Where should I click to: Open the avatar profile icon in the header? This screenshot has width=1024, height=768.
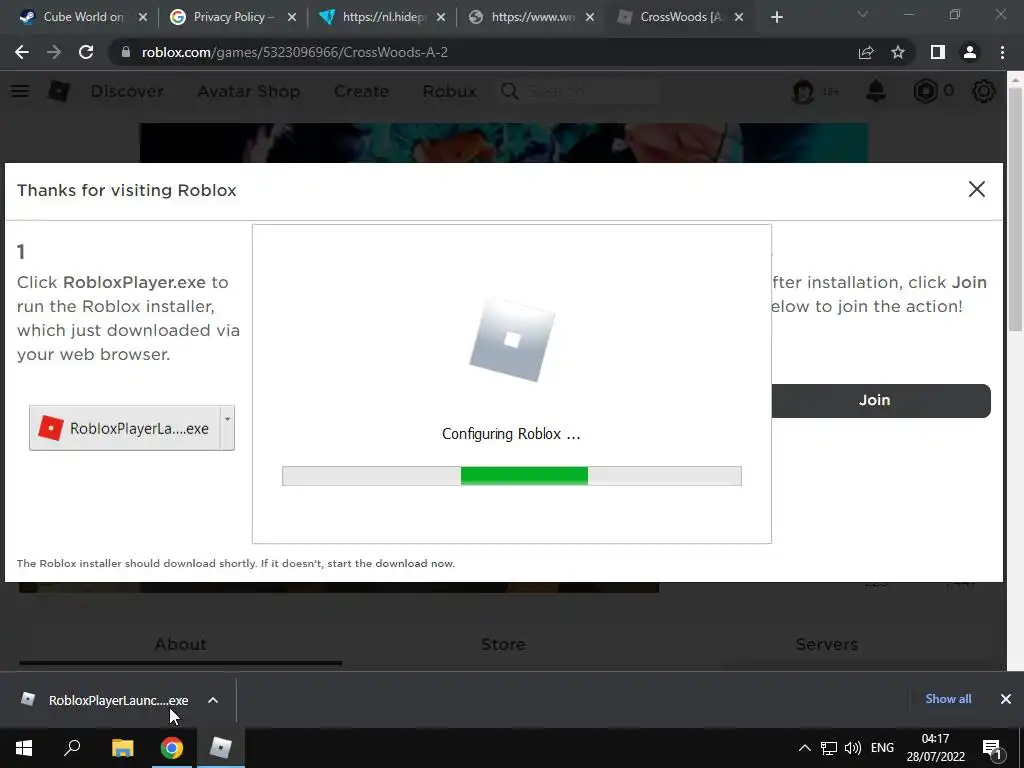click(x=803, y=91)
